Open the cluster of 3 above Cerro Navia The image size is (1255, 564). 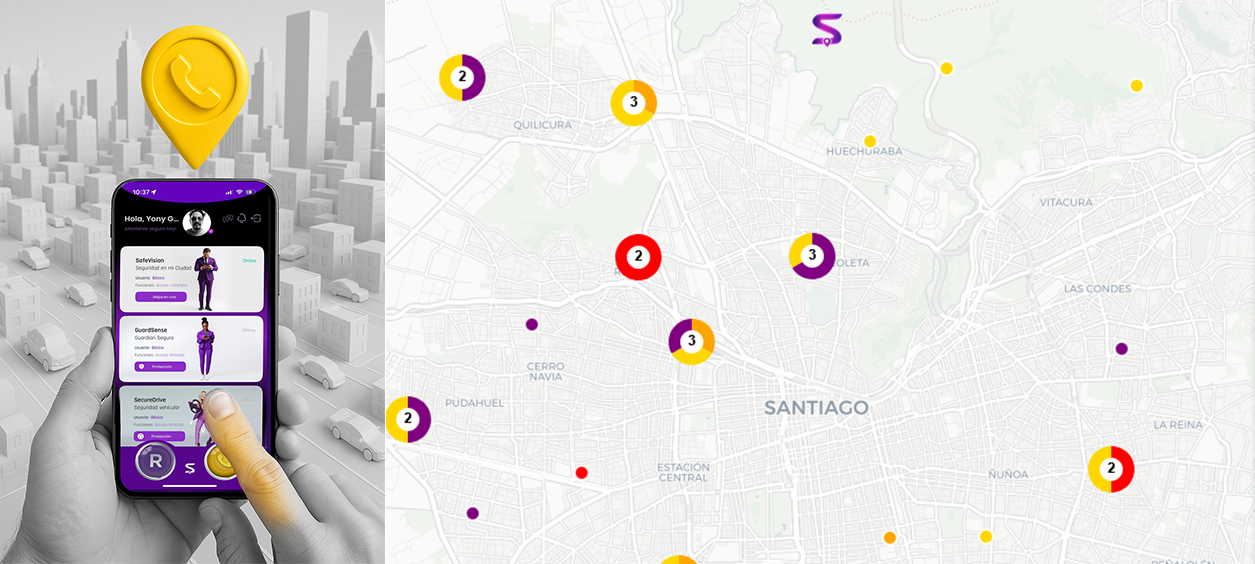[x=692, y=342]
